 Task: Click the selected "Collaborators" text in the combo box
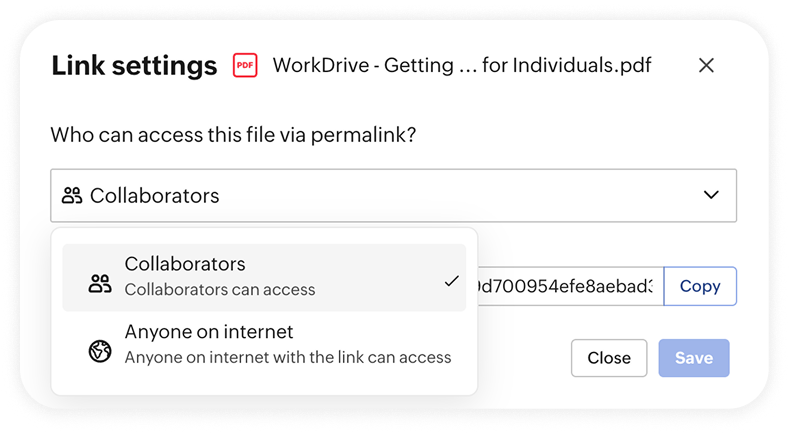(155, 196)
